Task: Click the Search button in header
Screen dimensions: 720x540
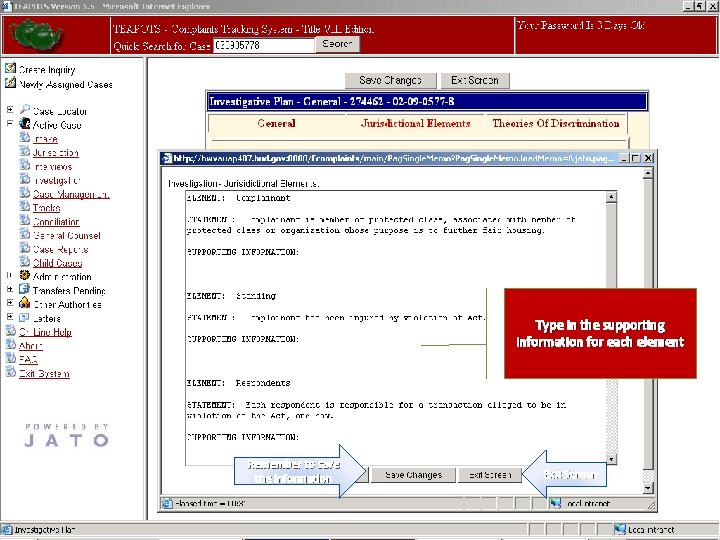Action: 338,44
